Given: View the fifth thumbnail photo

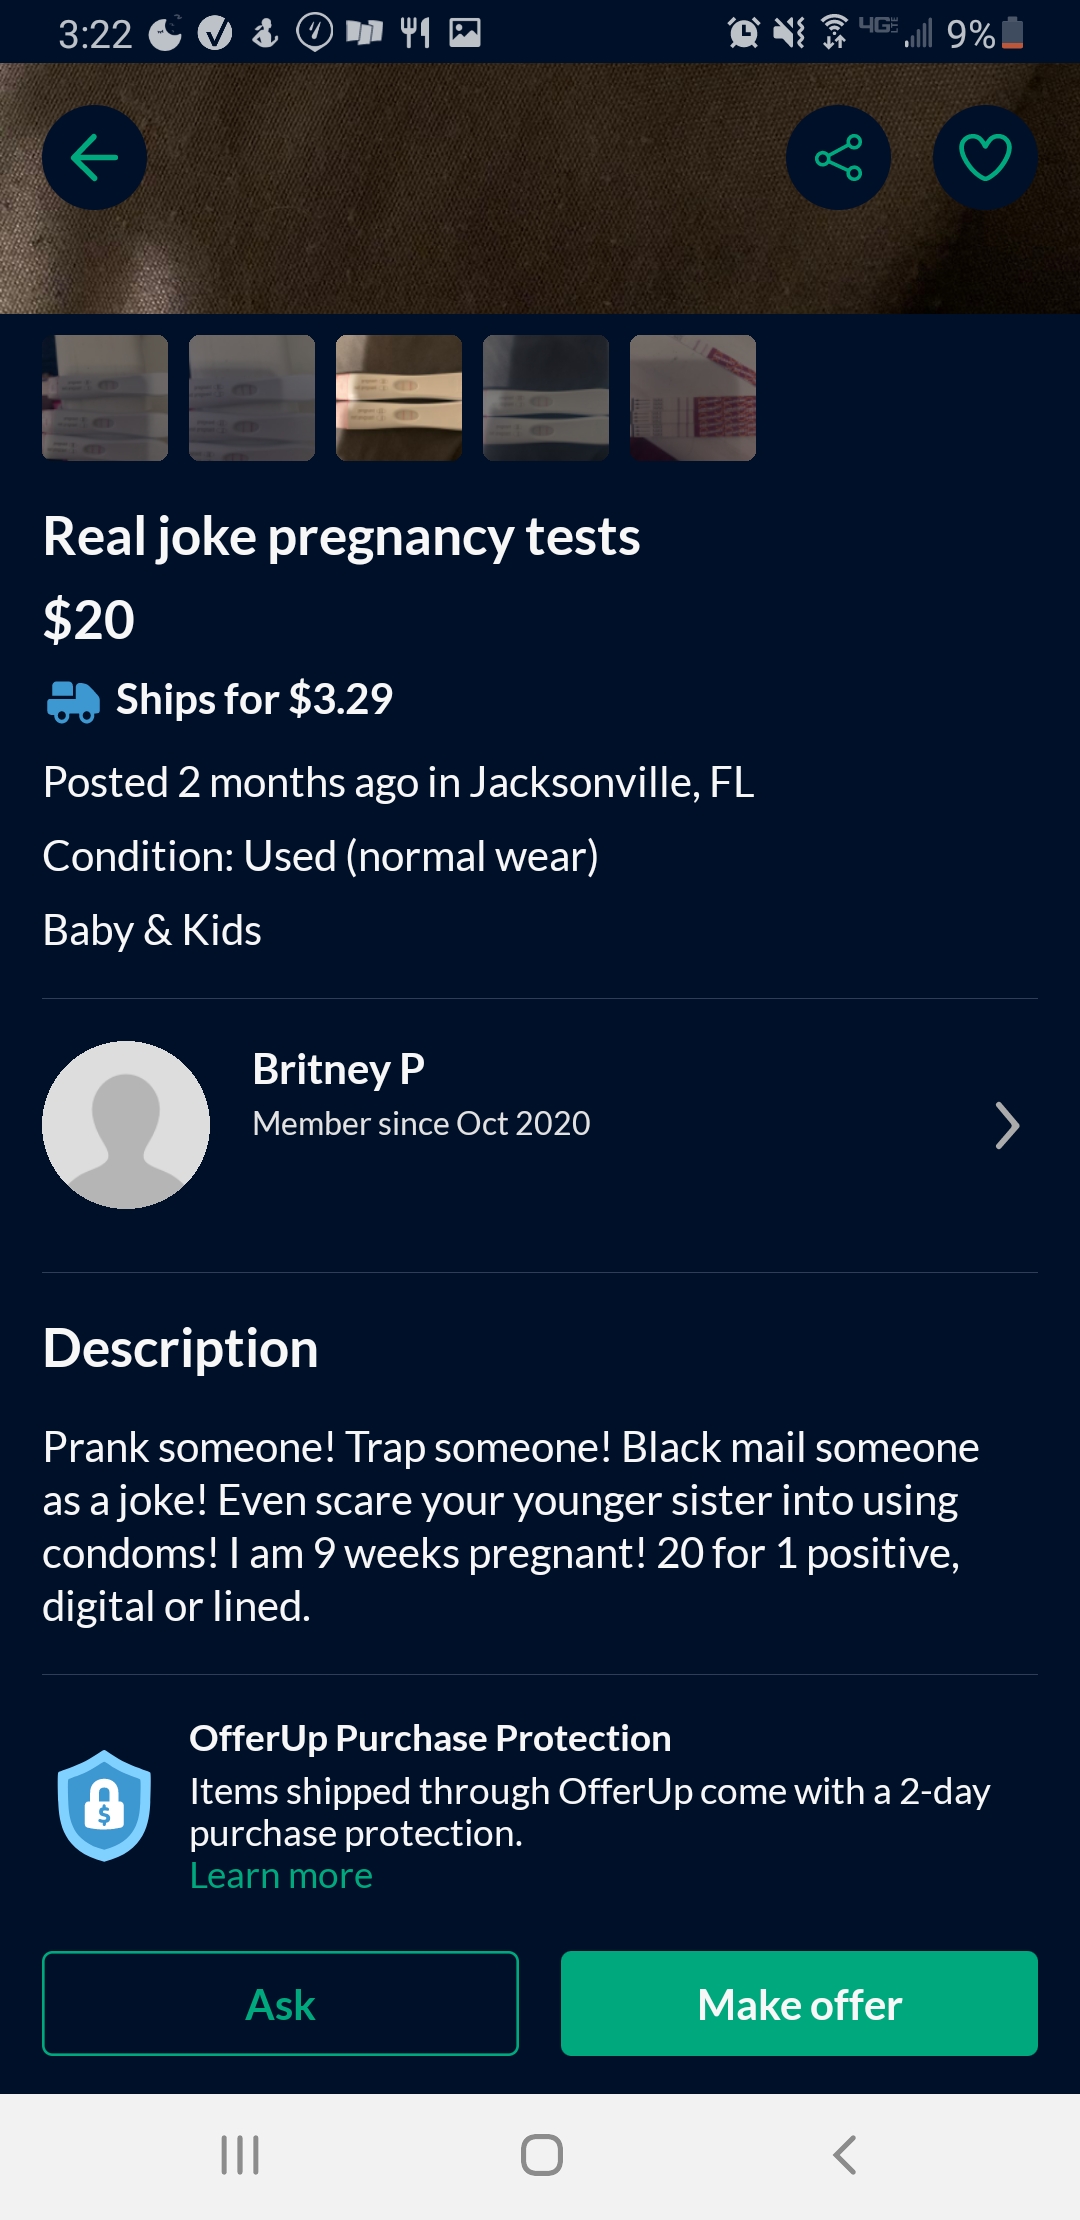Looking at the screenshot, I should click(693, 398).
